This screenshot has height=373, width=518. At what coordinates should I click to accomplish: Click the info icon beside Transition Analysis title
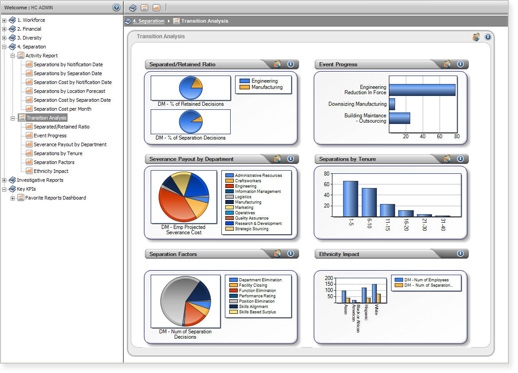point(488,37)
